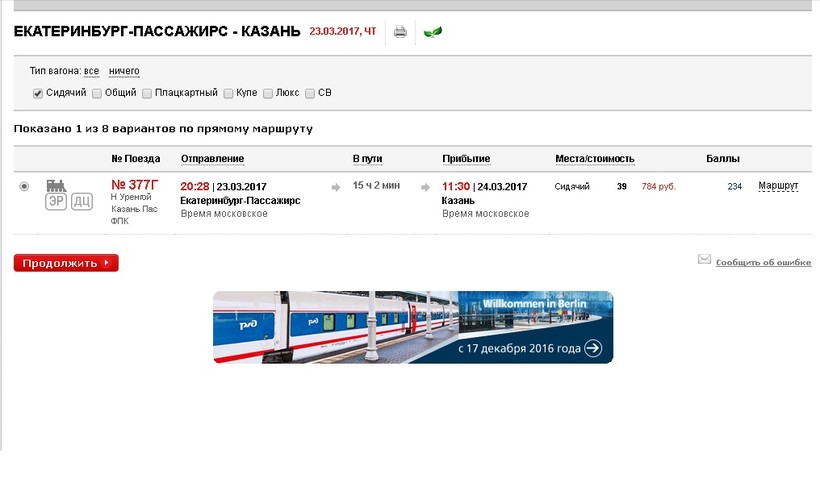Enable the Плацкартный checkbox
Image resolution: width=820 pixels, height=487 pixels.
(x=147, y=93)
